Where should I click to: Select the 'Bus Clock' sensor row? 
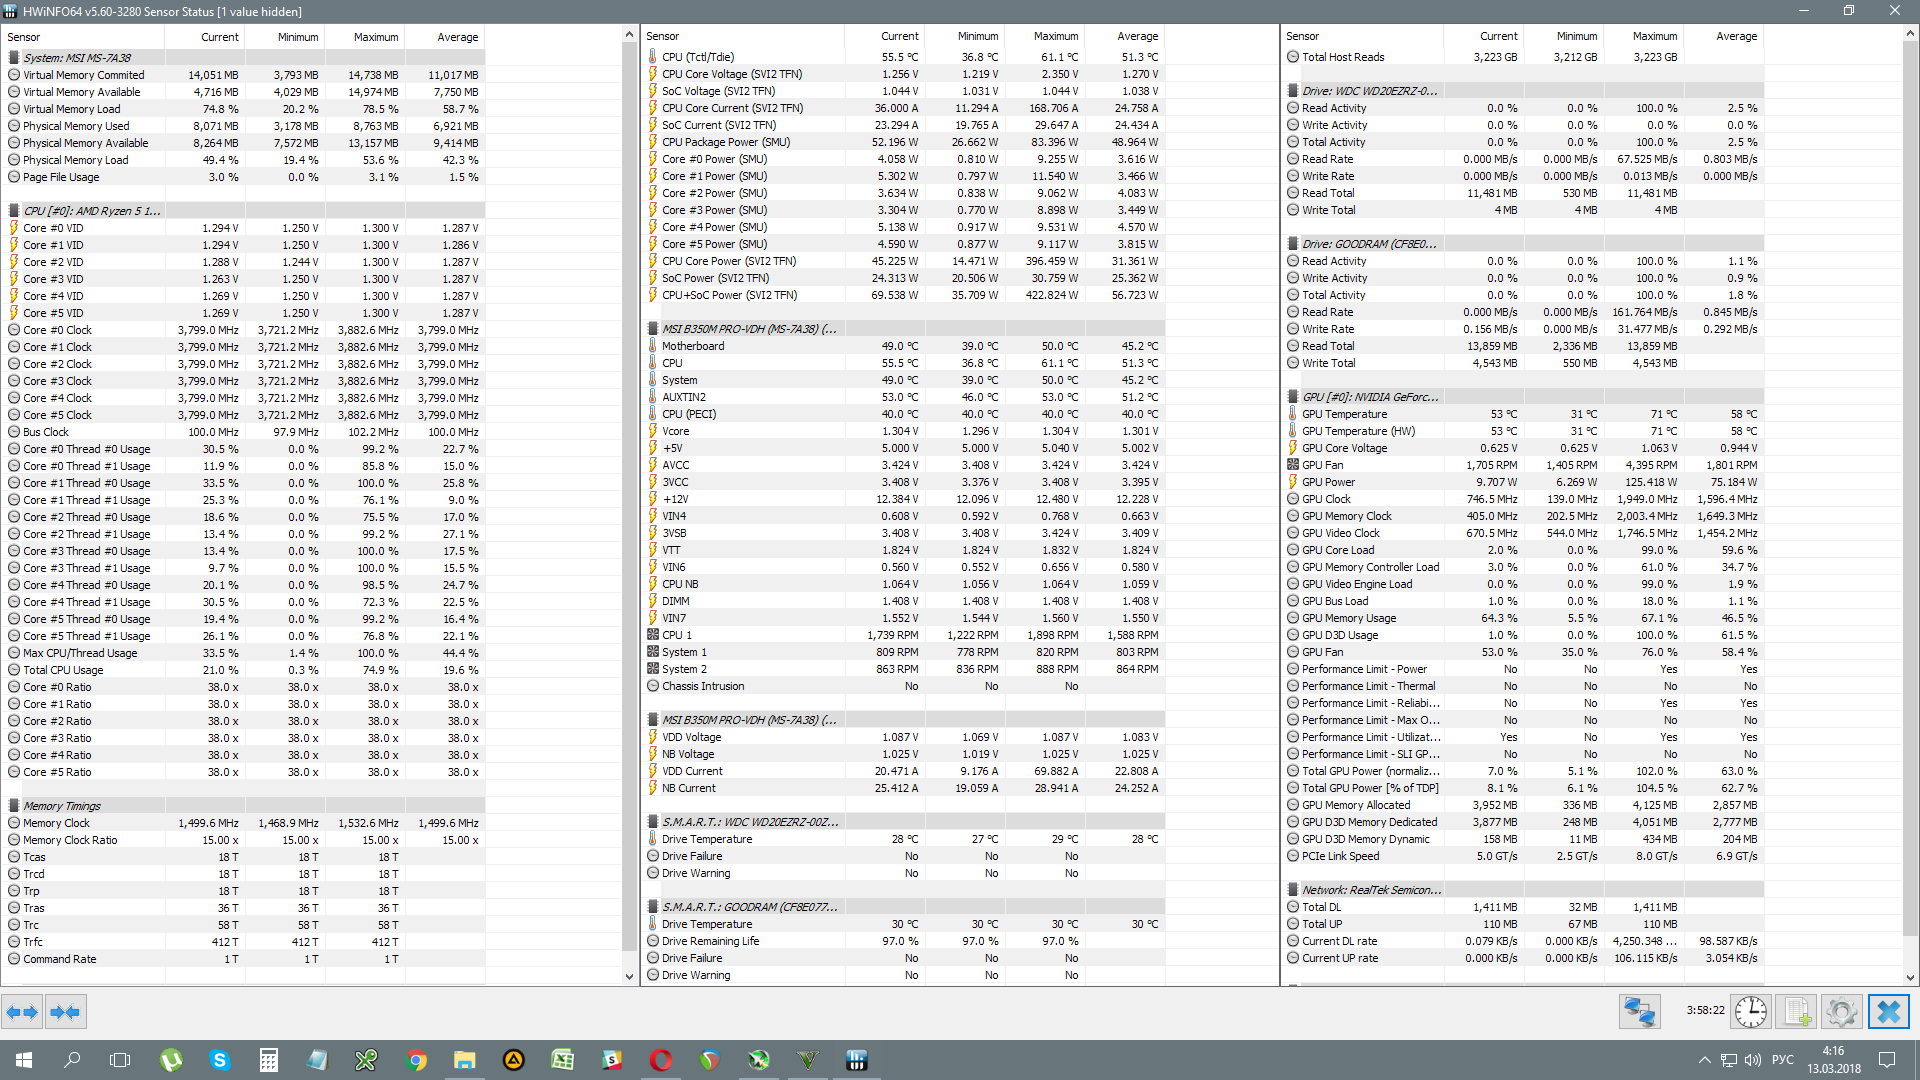coord(245,432)
